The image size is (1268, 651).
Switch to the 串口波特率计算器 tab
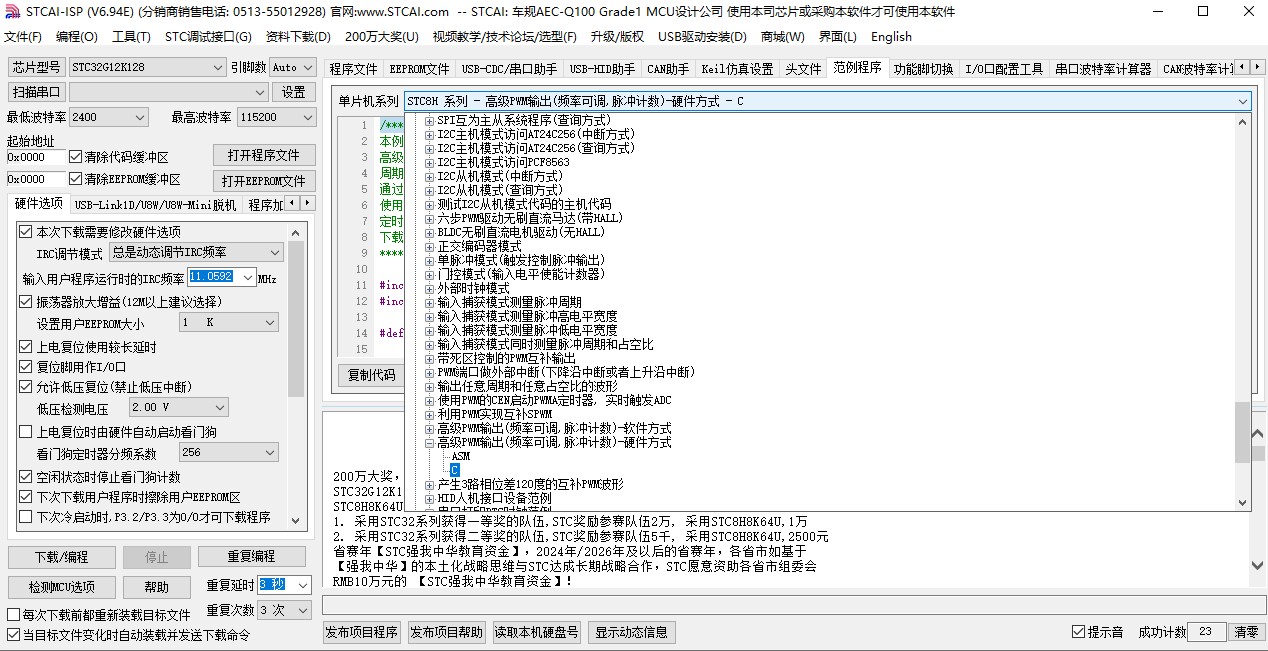(1103, 69)
